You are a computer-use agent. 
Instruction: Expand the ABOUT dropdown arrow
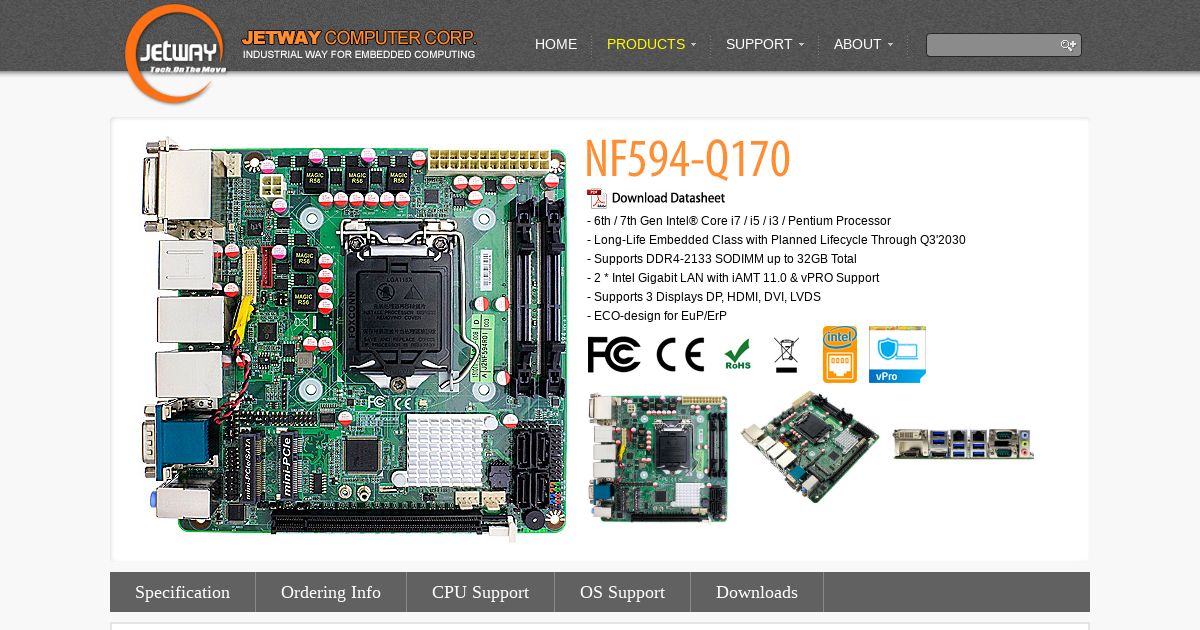point(890,45)
